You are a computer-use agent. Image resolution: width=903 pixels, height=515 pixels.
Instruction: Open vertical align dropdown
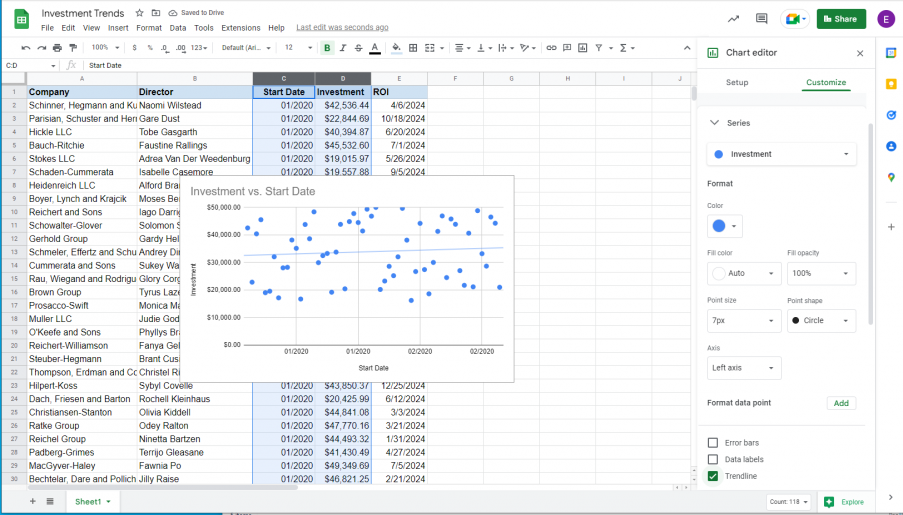click(x=483, y=48)
